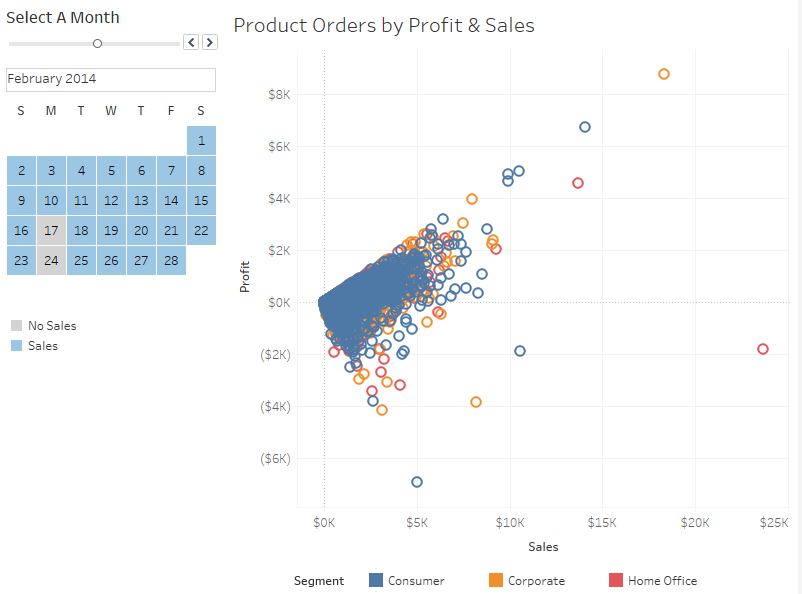Screen dimensions: 802x594
Task: Click the blue Sales legend swatch
Action: (x=18, y=343)
